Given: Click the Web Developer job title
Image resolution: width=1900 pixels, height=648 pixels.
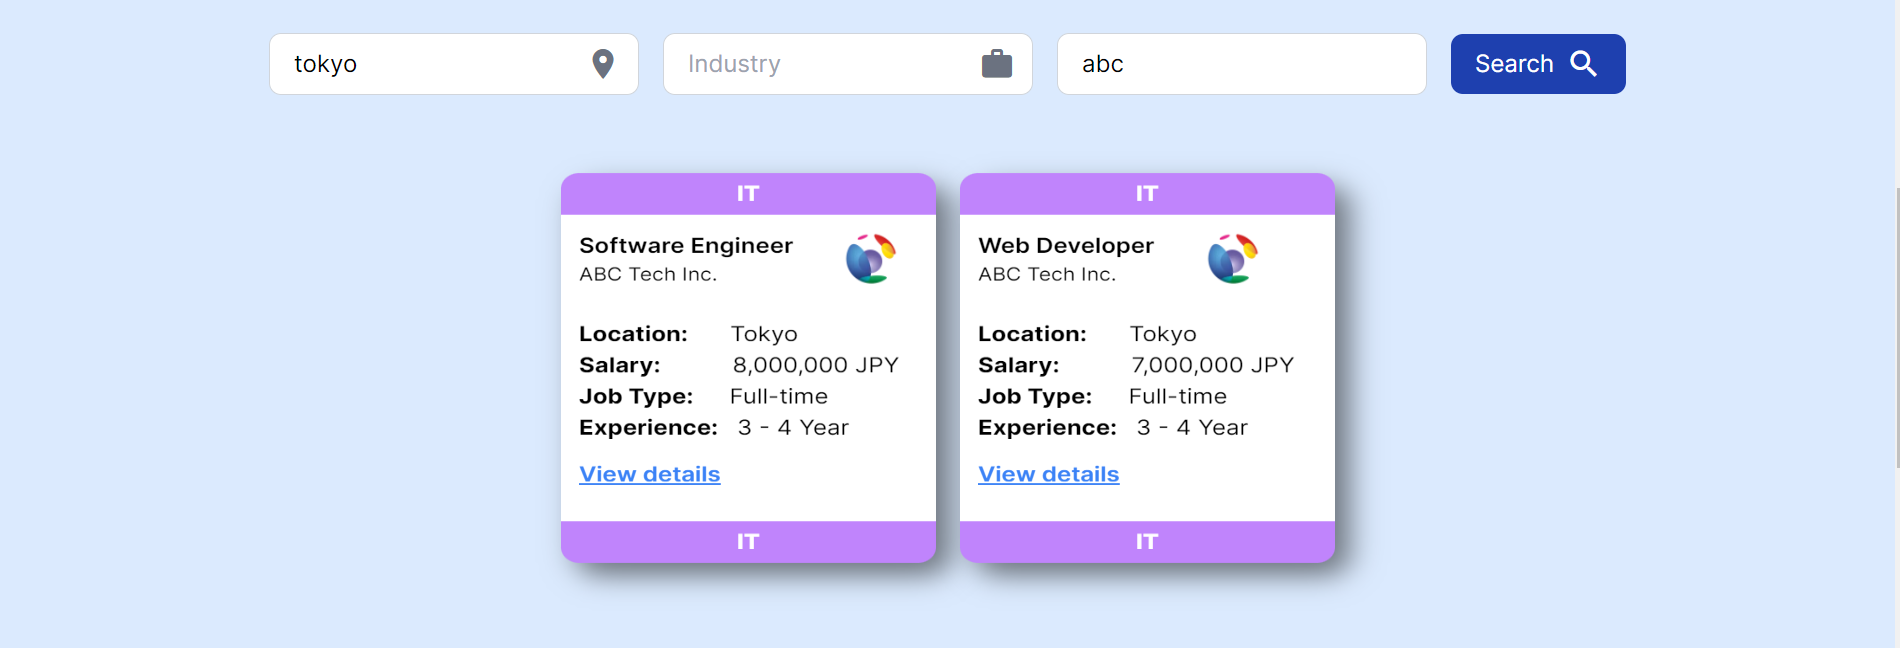Looking at the screenshot, I should pos(1065,245).
